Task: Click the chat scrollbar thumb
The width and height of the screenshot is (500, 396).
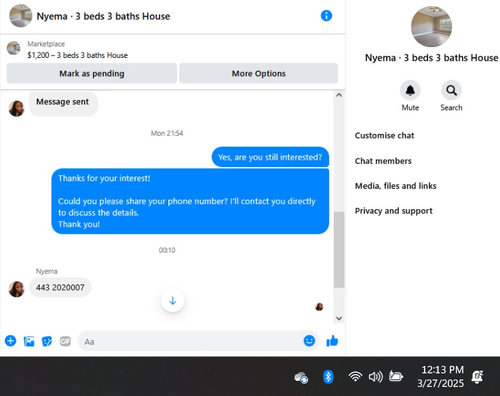Action: pos(339,249)
